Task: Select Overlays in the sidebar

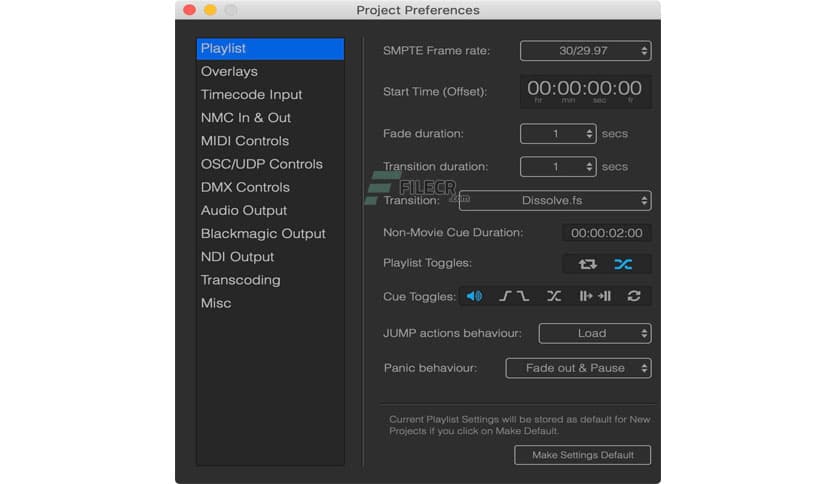Action: [229, 72]
